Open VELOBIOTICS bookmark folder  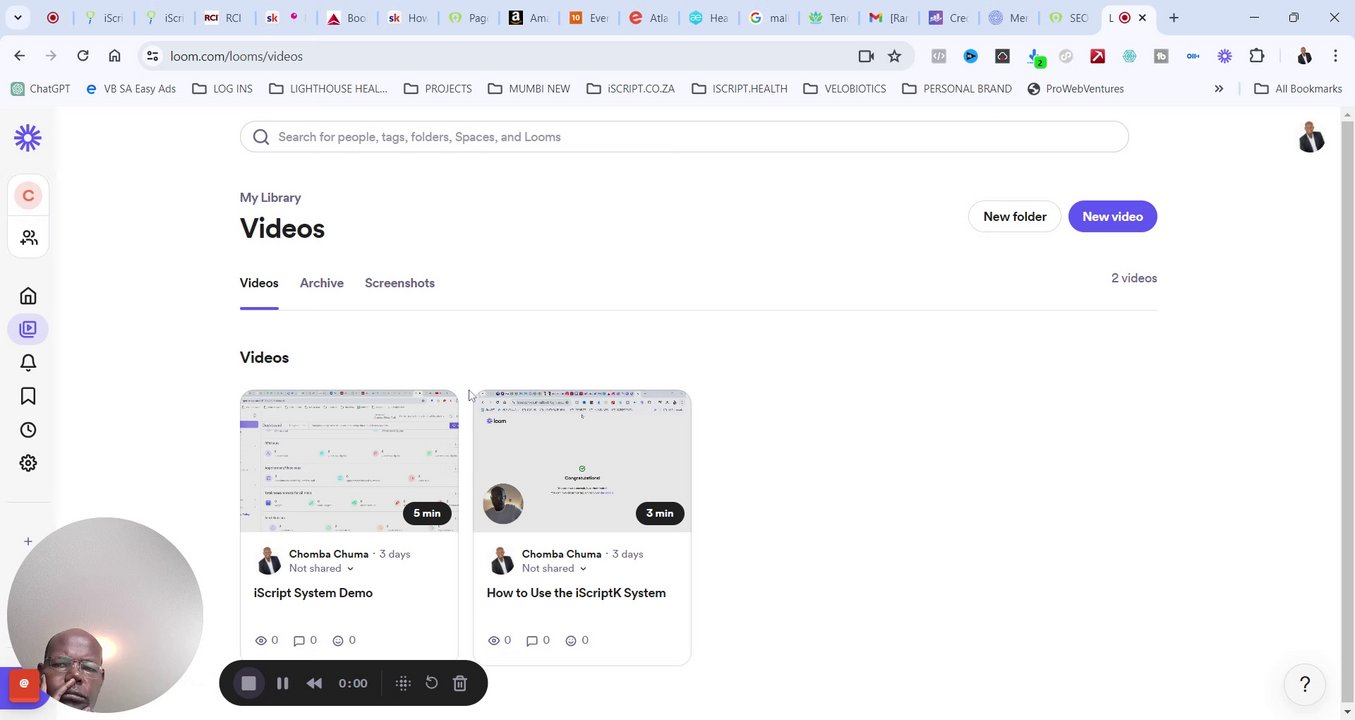pyautogui.click(x=843, y=89)
